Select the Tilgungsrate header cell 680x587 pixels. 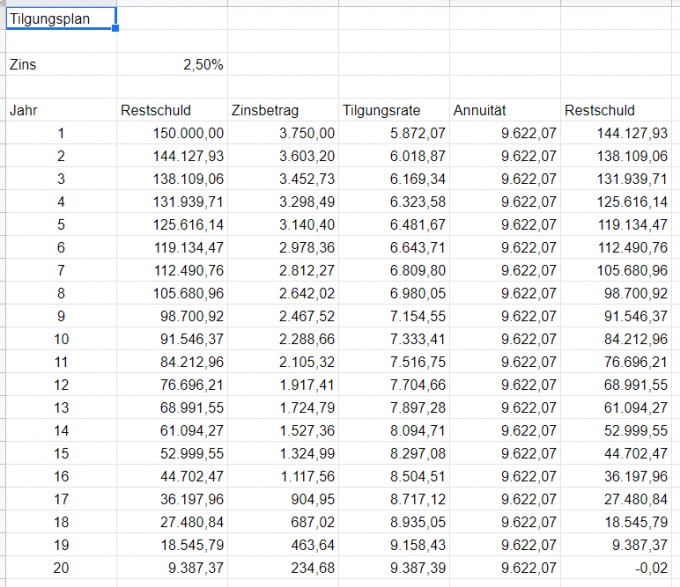pyautogui.click(x=394, y=110)
